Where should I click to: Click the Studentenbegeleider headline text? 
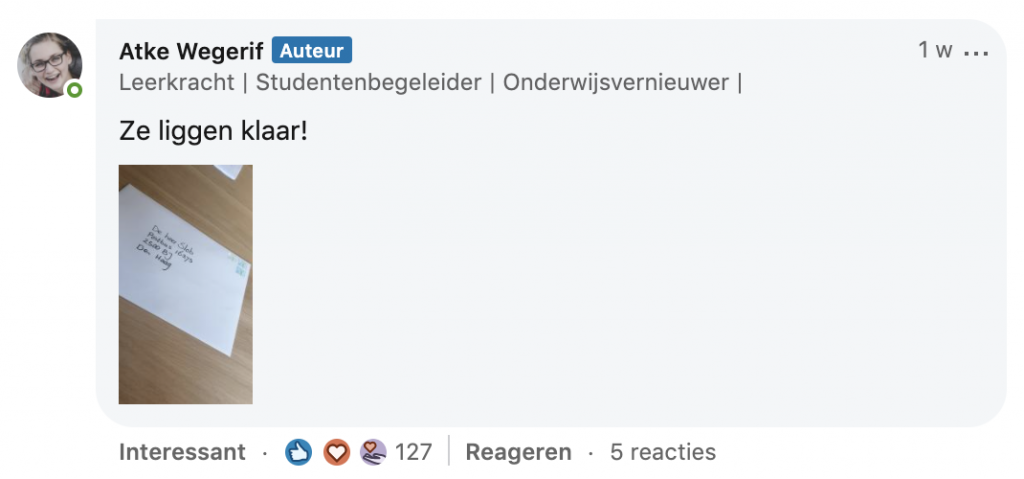point(369,83)
